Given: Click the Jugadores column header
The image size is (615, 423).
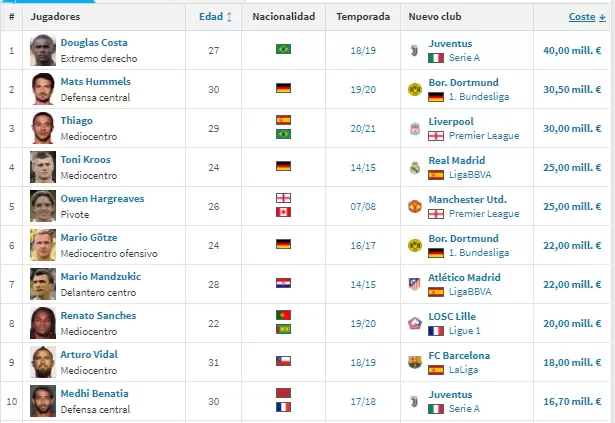Looking at the screenshot, I should coord(56,17).
